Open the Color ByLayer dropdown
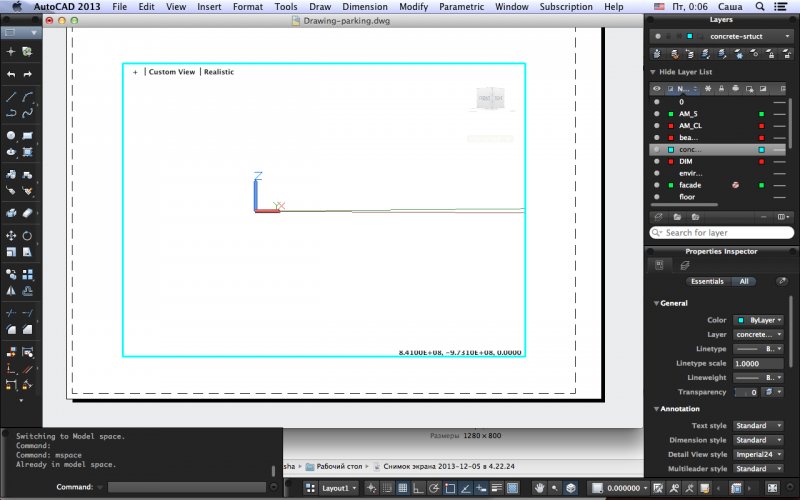 pos(758,320)
